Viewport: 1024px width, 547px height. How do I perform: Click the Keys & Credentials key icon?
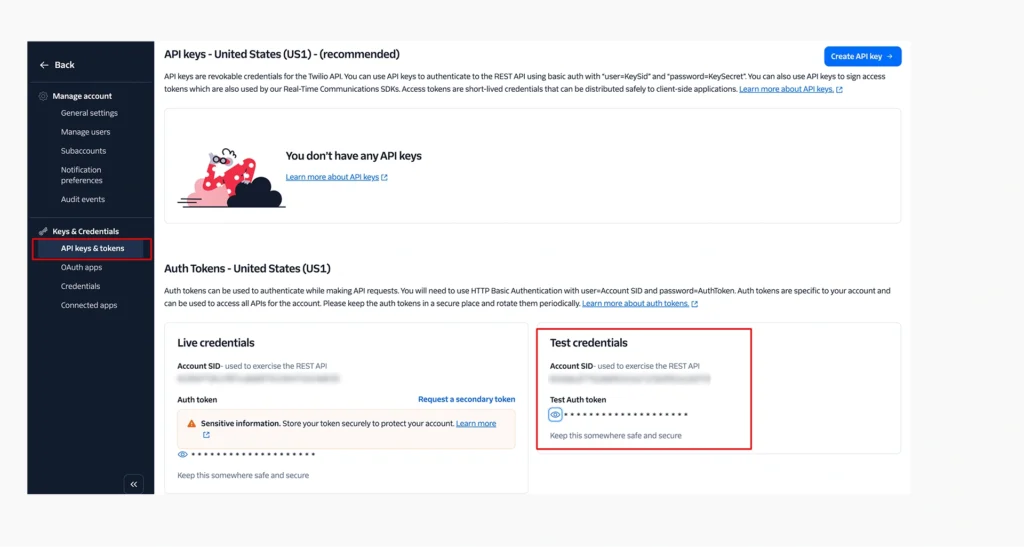[43, 231]
